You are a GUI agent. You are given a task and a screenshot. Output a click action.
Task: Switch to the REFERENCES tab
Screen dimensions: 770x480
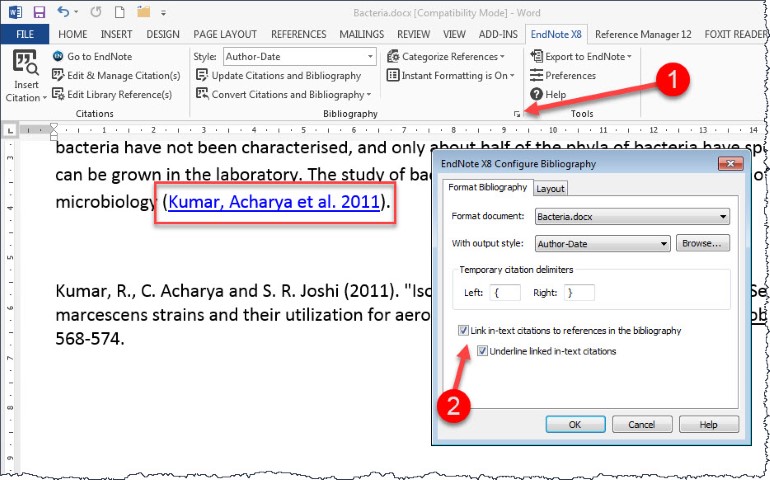pyautogui.click(x=299, y=34)
